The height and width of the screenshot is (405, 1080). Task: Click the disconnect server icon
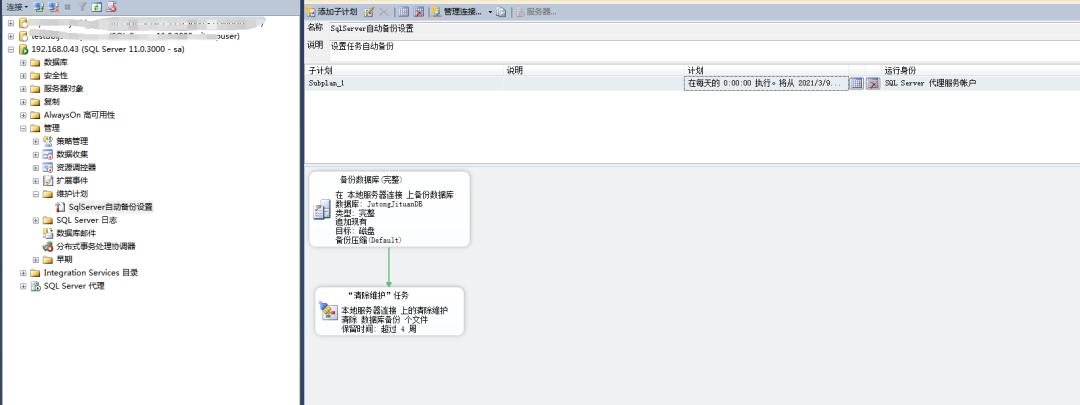coord(53,6)
